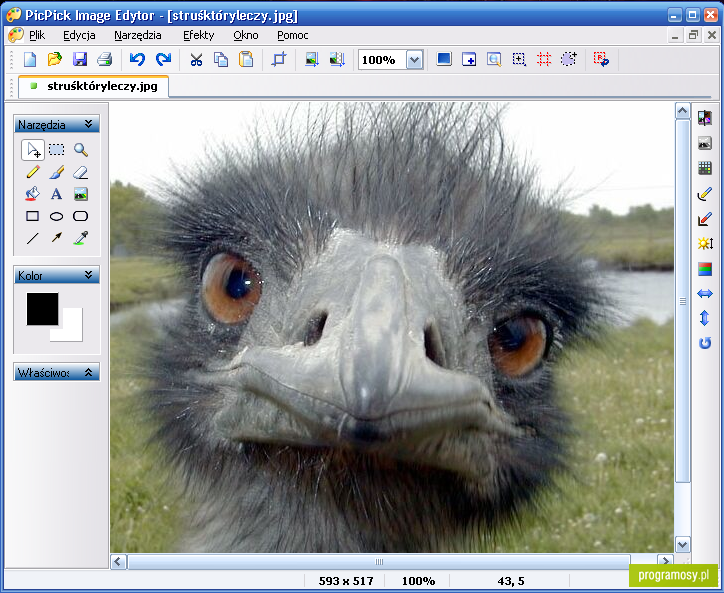Click vertical scrollbar up arrow
This screenshot has width=724, height=593.
coord(682,111)
